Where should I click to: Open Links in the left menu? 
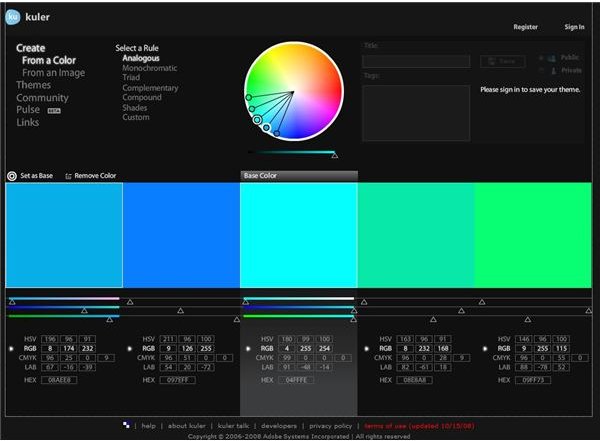[x=28, y=122]
